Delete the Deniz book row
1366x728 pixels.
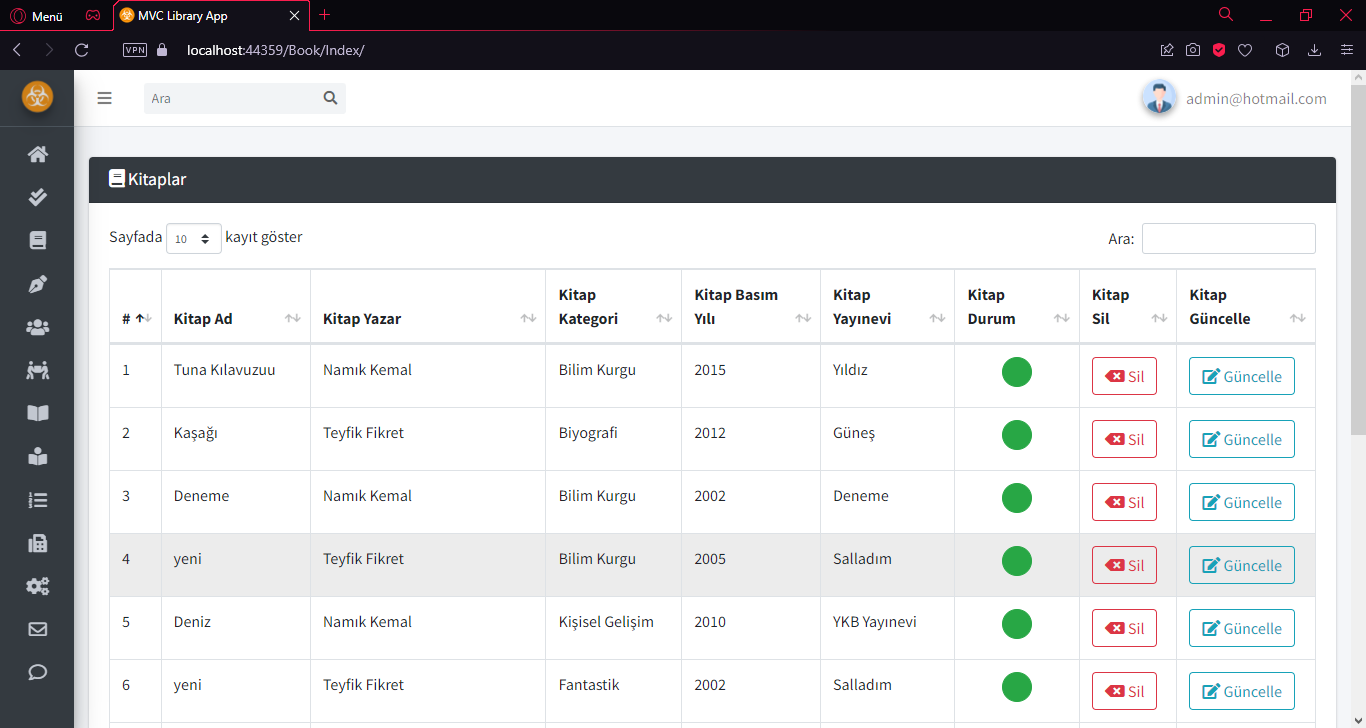(1124, 628)
